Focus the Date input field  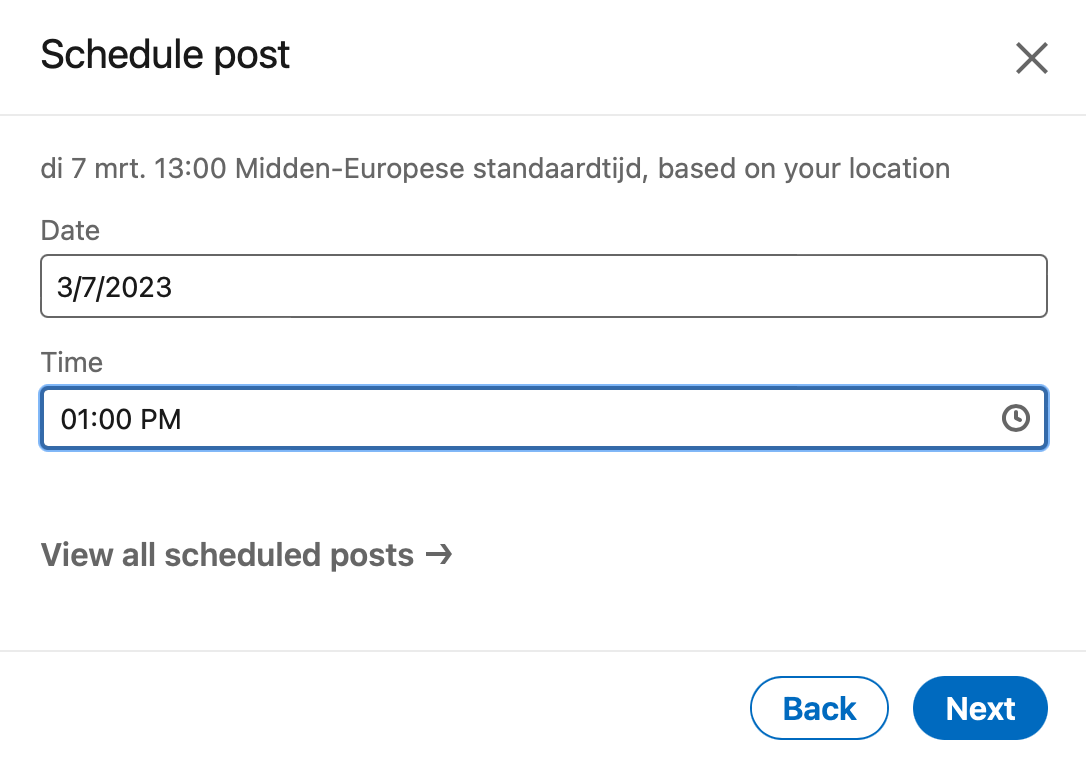pyautogui.click(x=544, y=286)
